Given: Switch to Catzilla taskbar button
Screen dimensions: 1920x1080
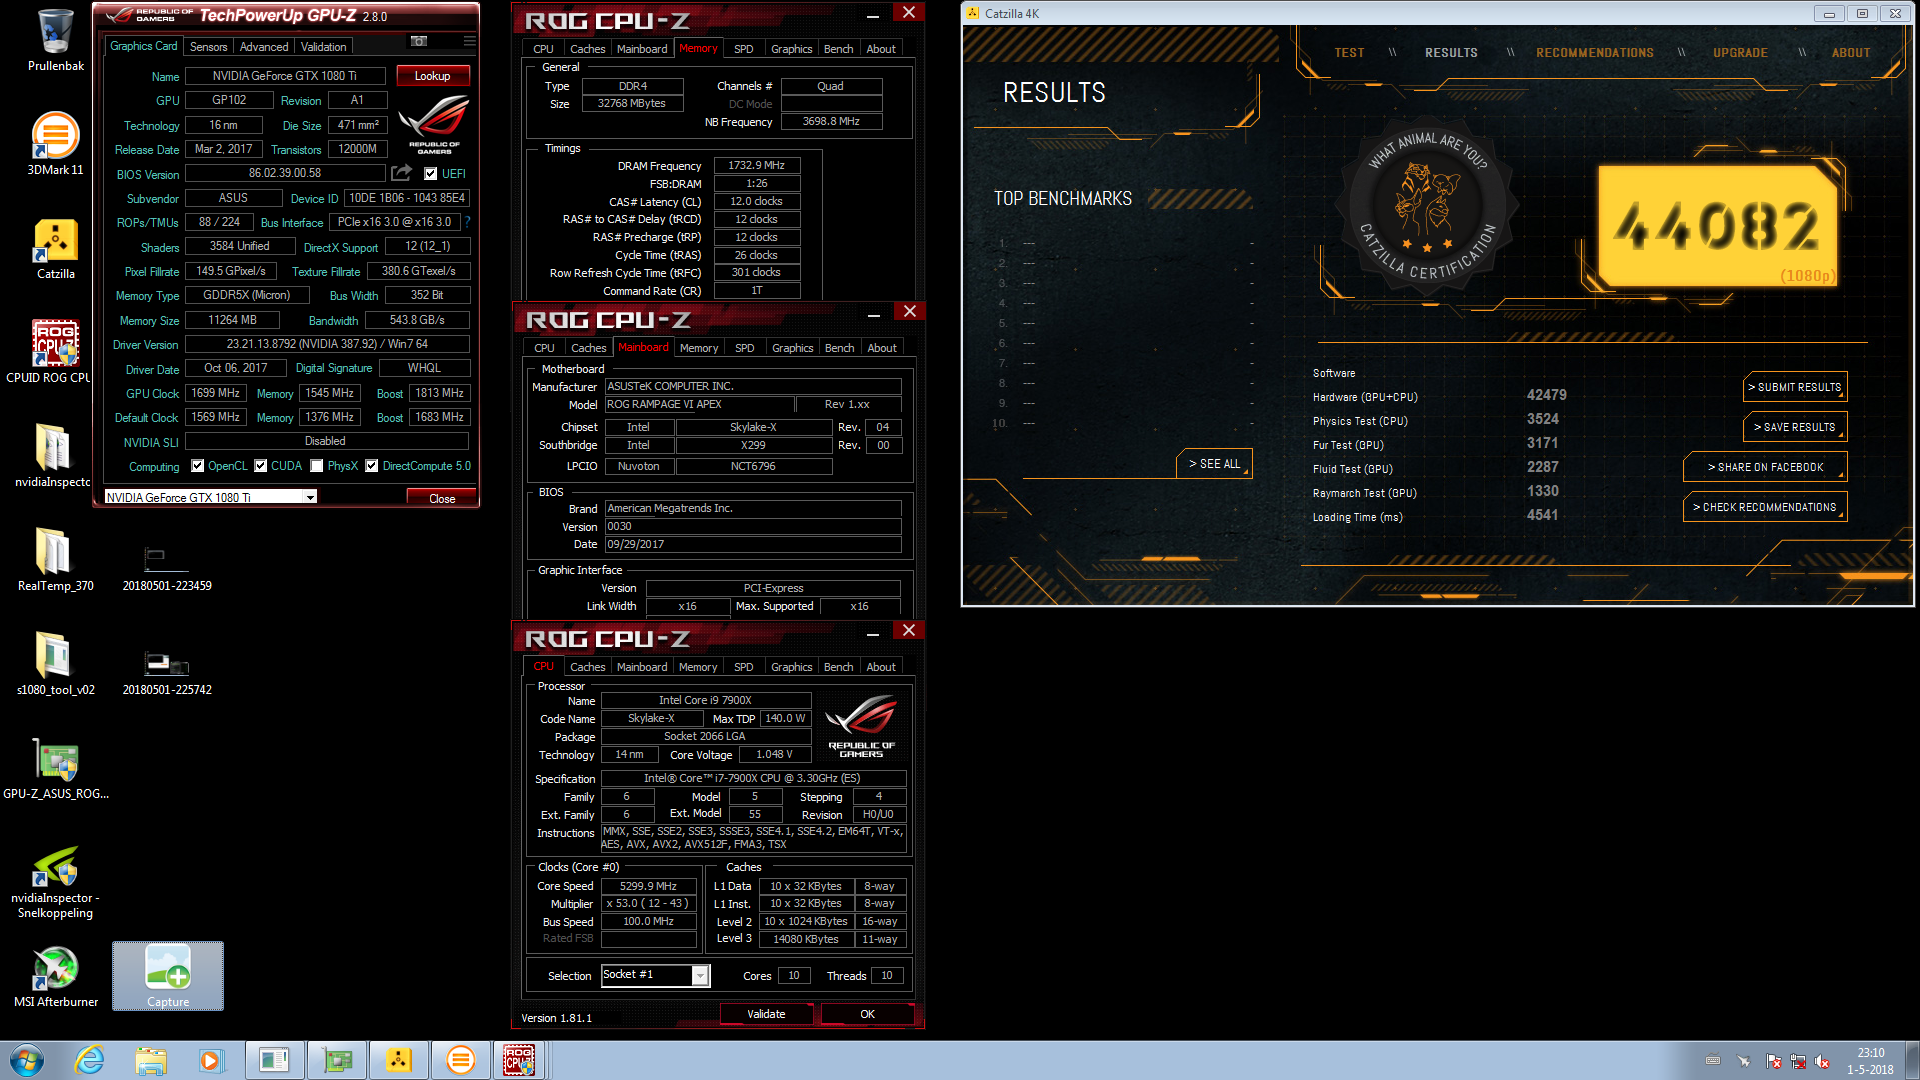Looking at the screenshot, I should tap(398, 1060).
